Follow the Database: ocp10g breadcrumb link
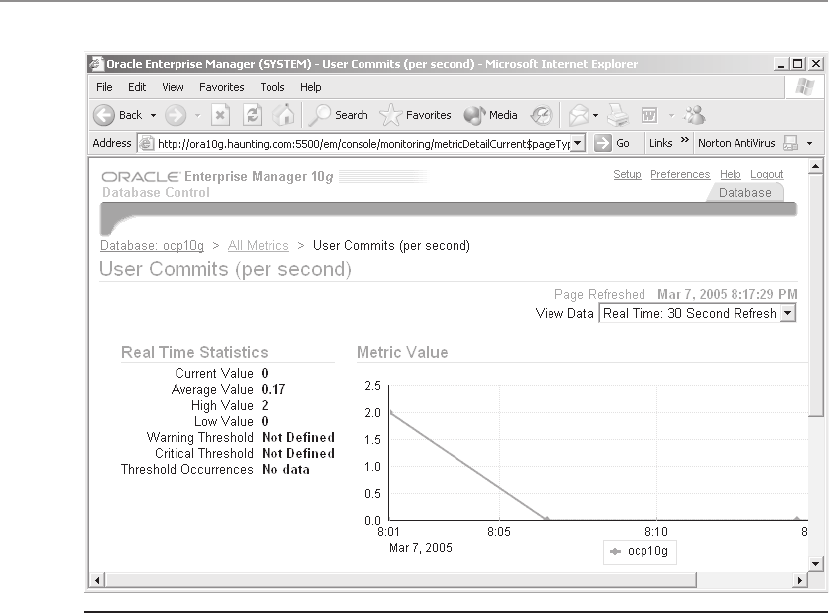 coord(152,245)
